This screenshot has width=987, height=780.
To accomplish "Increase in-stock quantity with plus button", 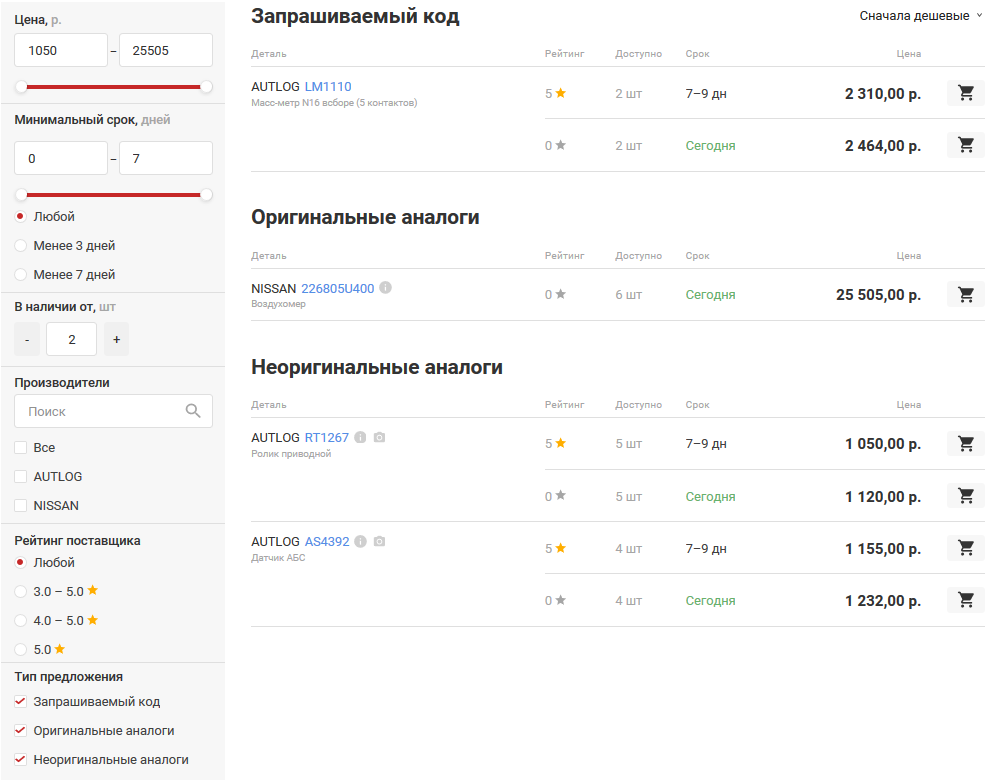I will (116, 340).
